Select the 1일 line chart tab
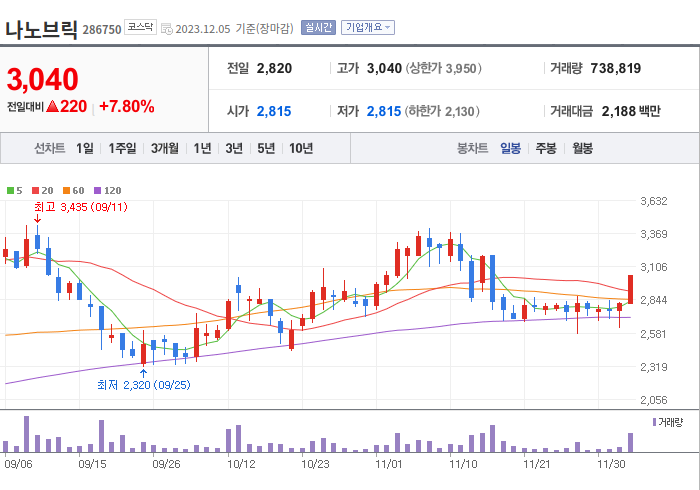The image size is (700, 490). 85,148
